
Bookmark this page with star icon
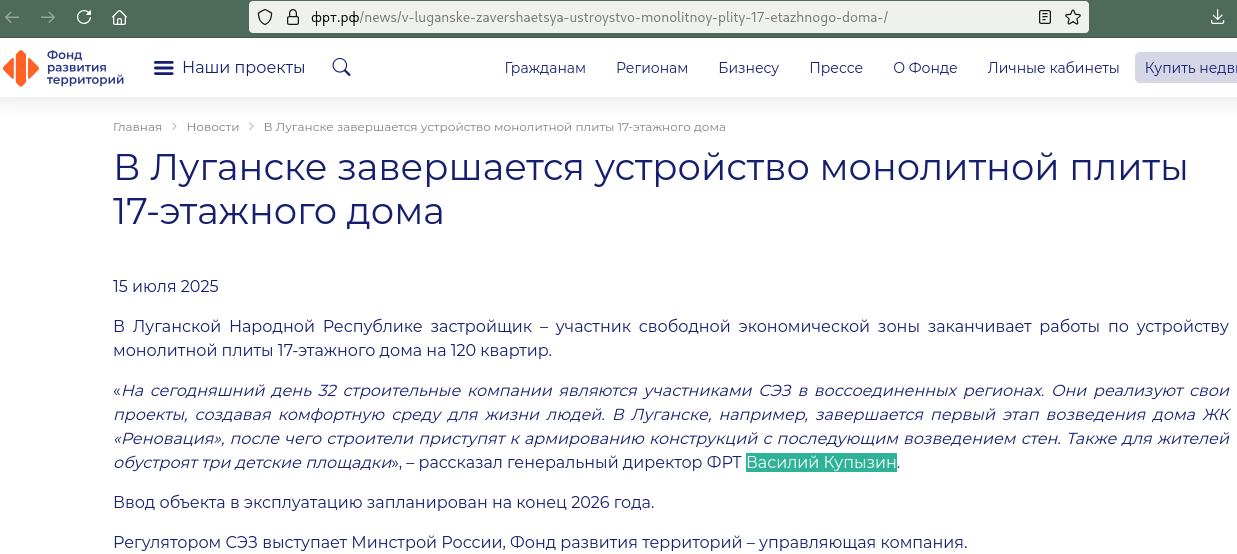1073,17
